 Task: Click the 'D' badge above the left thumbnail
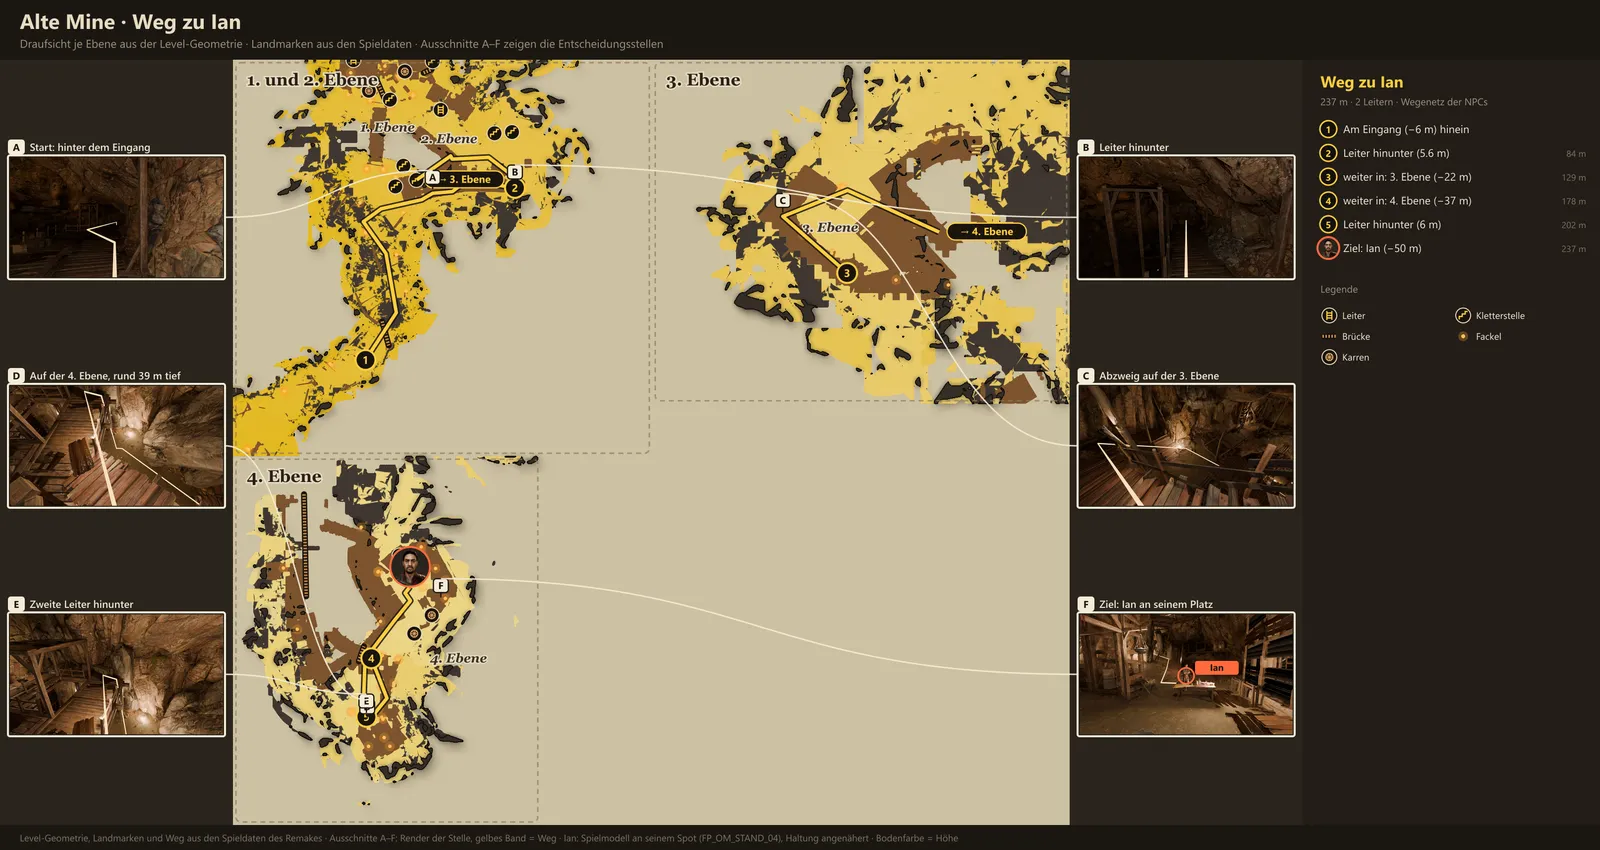tap(16, 376)
